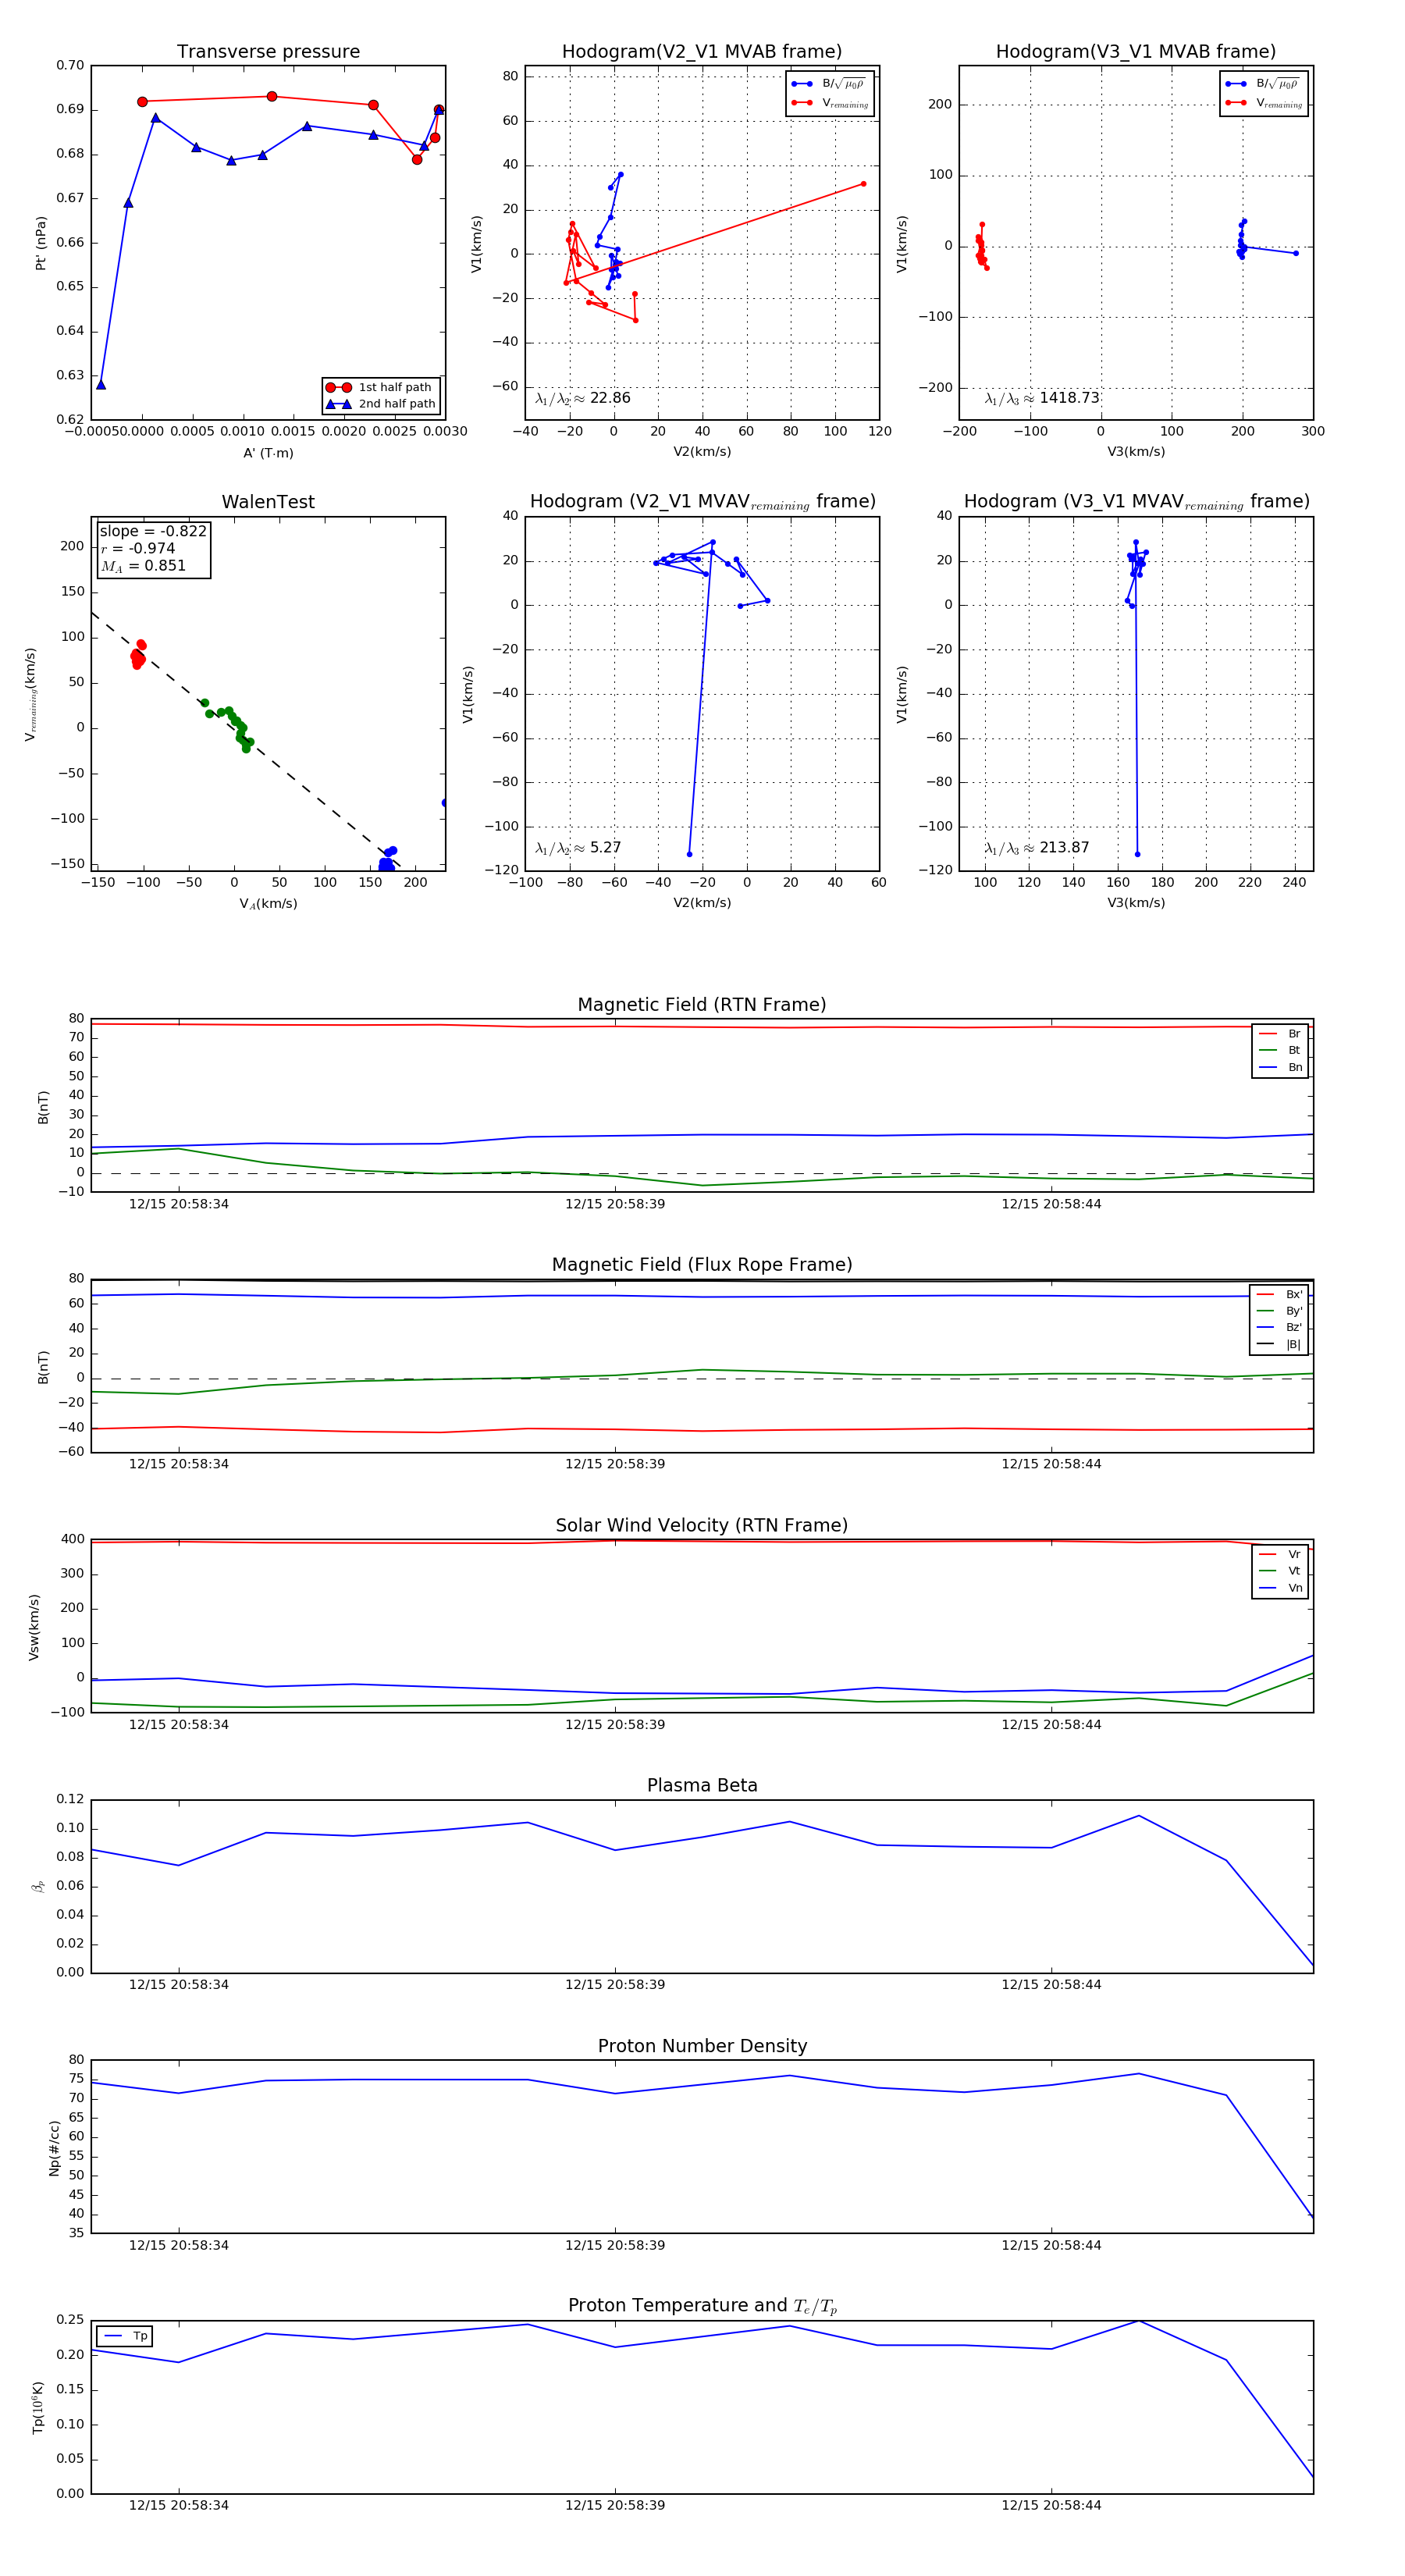
Task: Select the "Br" legend entry
Action: [1280, 1034]
